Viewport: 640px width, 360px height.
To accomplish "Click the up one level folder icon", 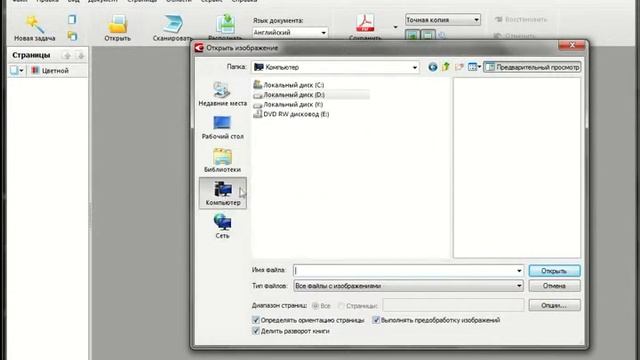I will pyautogui.click(x=446, y=67).
